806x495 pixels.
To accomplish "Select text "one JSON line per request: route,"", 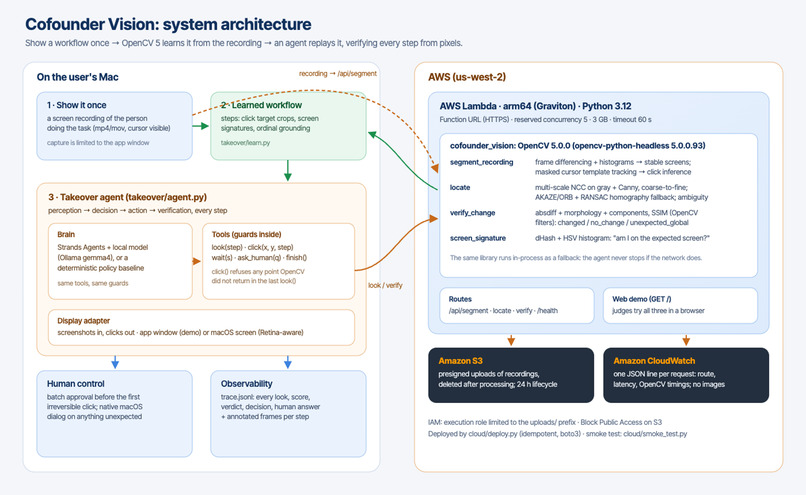I will (x=664, y=374).
